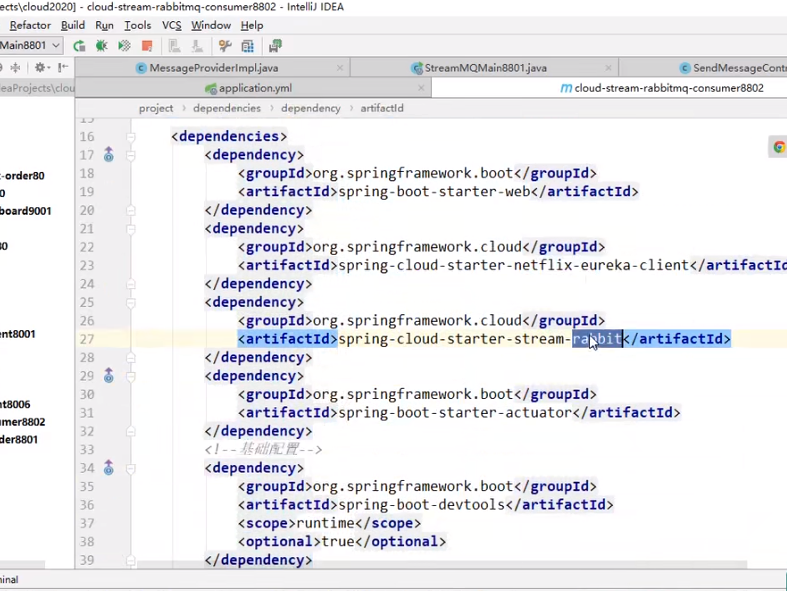Close the application.yml tab
Image resolution: width=787 pixels, height=591 pixels.
tap(421, 88)
